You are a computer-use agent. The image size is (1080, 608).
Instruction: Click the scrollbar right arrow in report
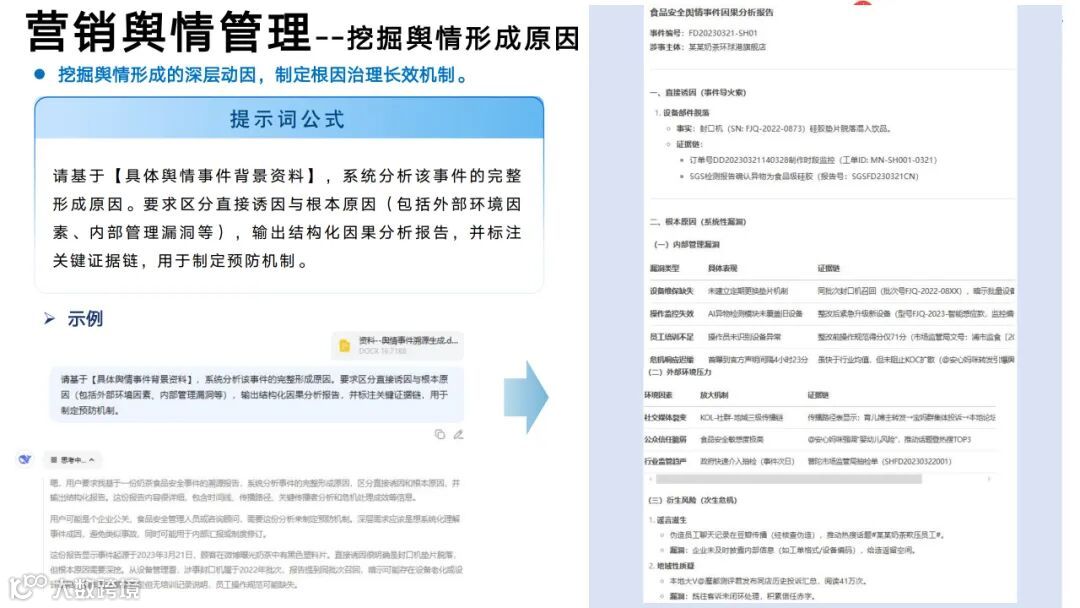point(989,479)
